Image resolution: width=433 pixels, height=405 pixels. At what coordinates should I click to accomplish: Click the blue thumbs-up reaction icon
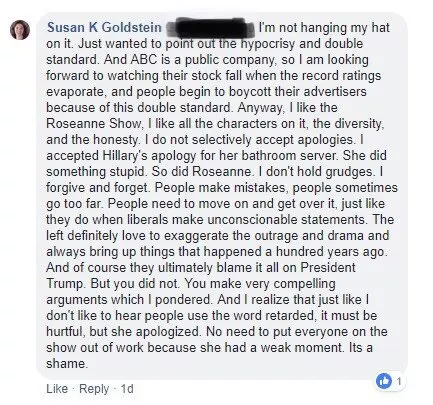(x=384, y=381)
